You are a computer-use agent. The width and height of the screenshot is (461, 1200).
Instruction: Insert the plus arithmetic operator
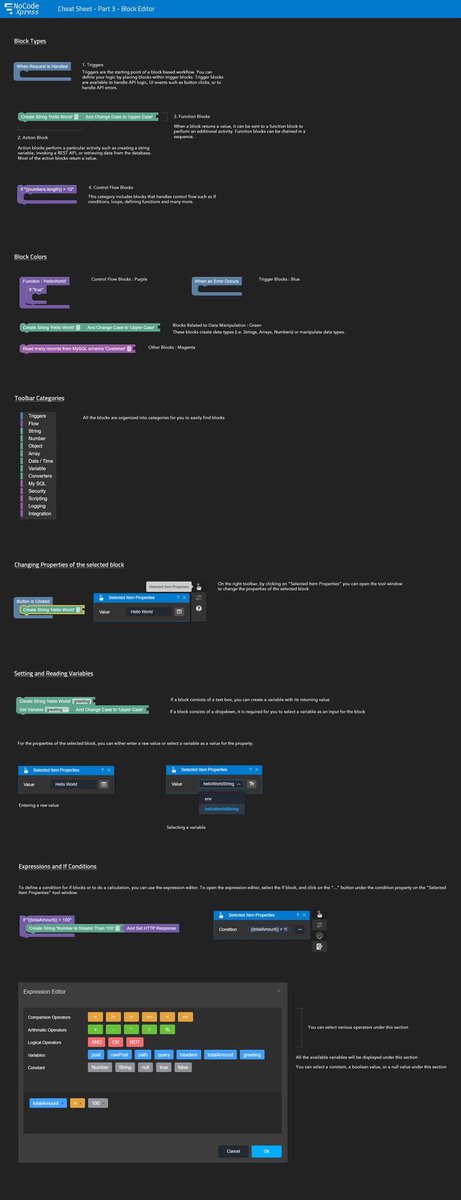[96, 1029]
